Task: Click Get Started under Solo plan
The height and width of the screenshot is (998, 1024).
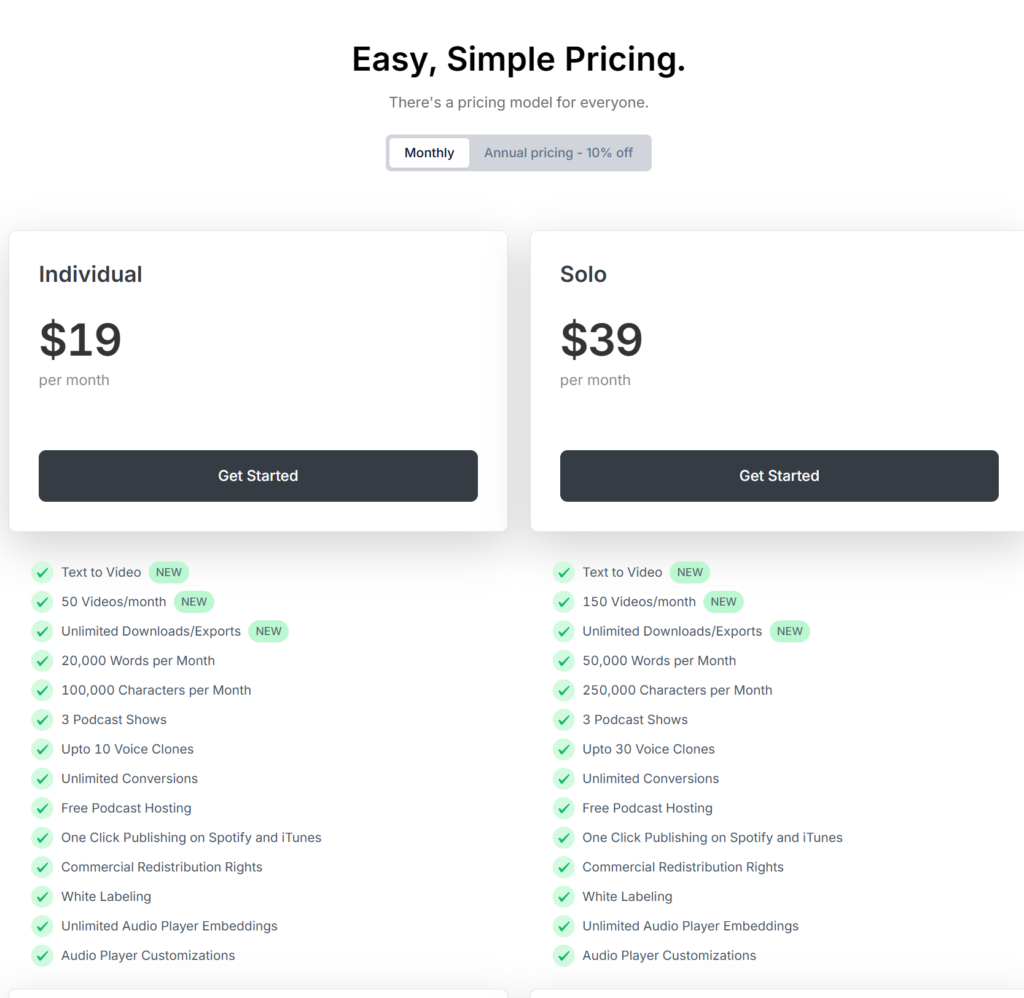Action: (x=779, y=475)
